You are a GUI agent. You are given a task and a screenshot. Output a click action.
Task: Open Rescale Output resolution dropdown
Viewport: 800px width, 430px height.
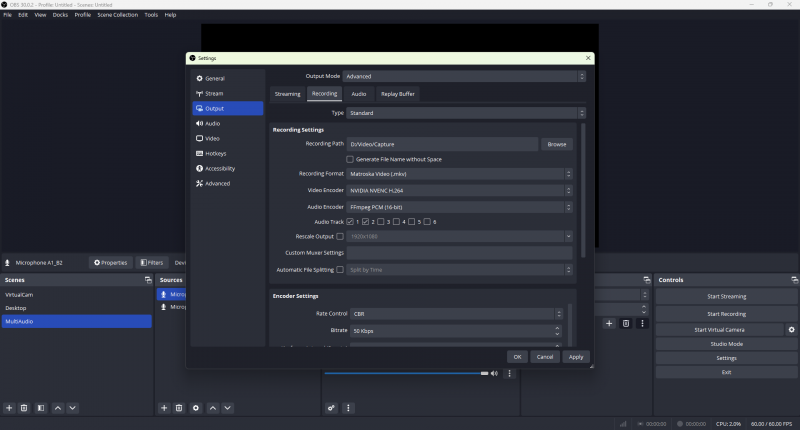459,237
